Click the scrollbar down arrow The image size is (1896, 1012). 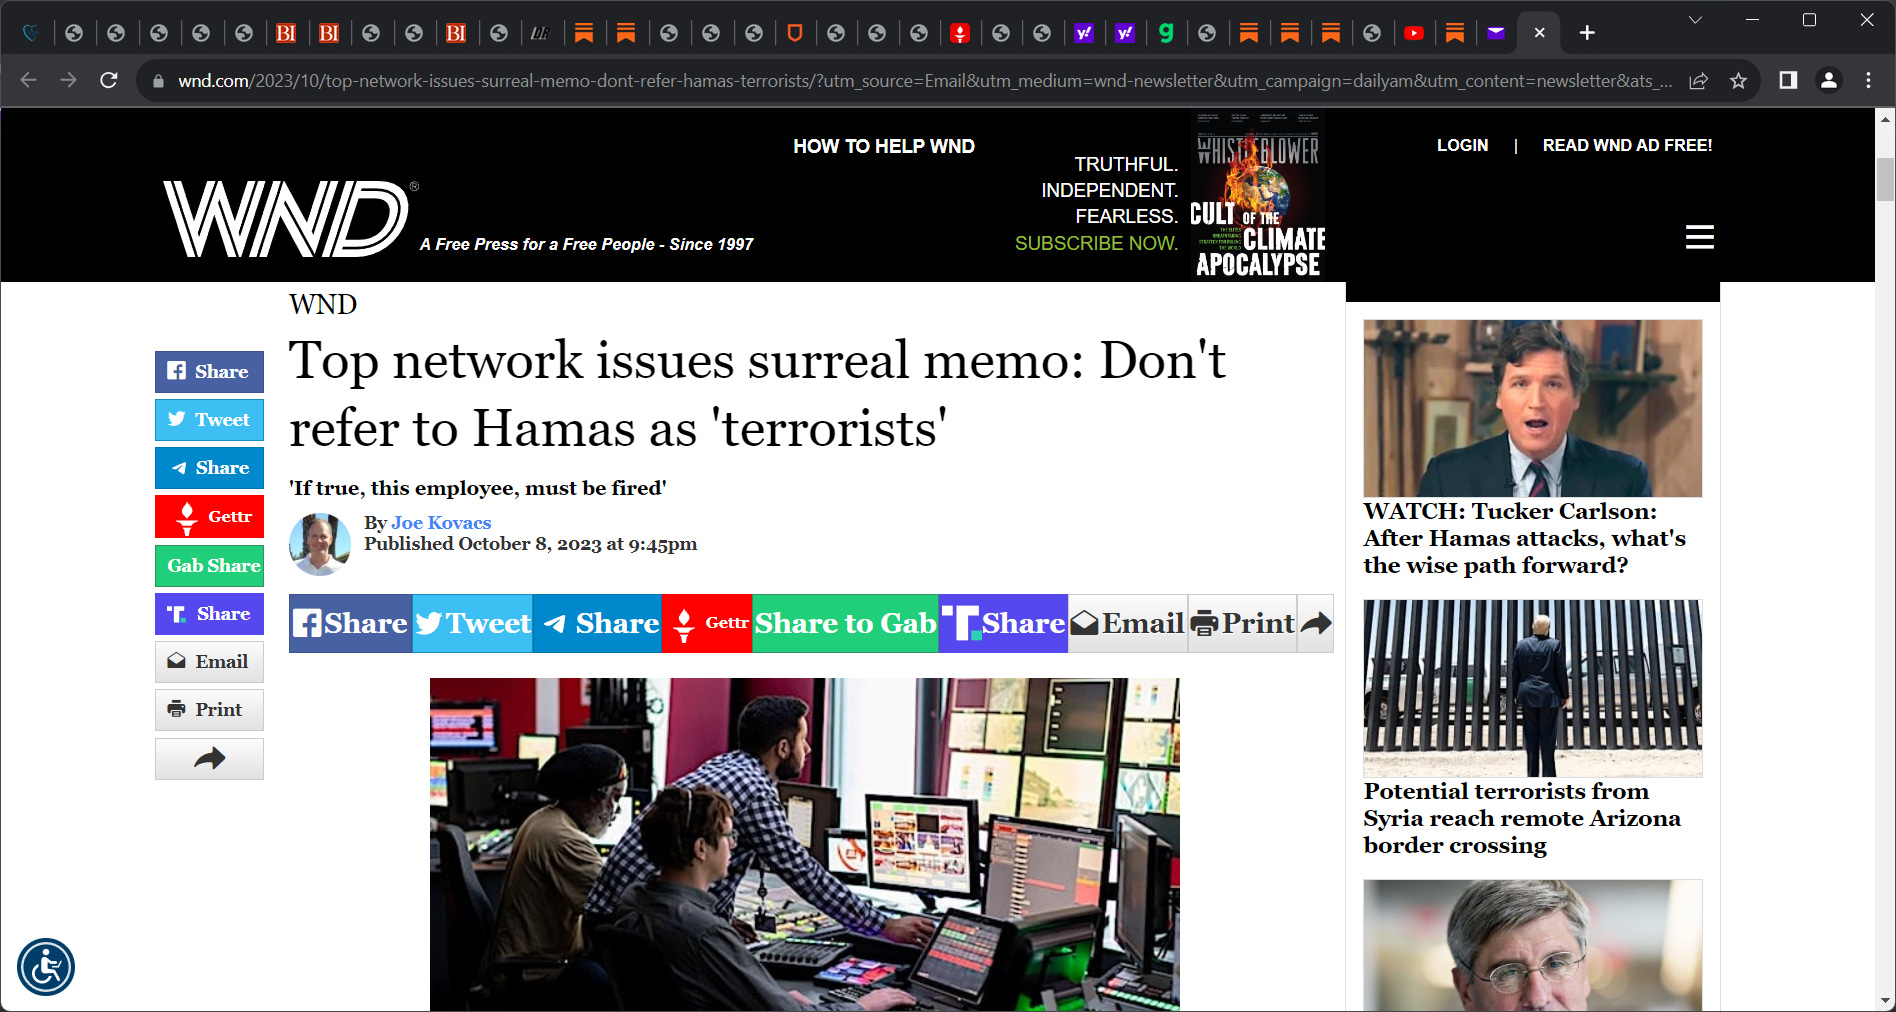[1885, 1001]
